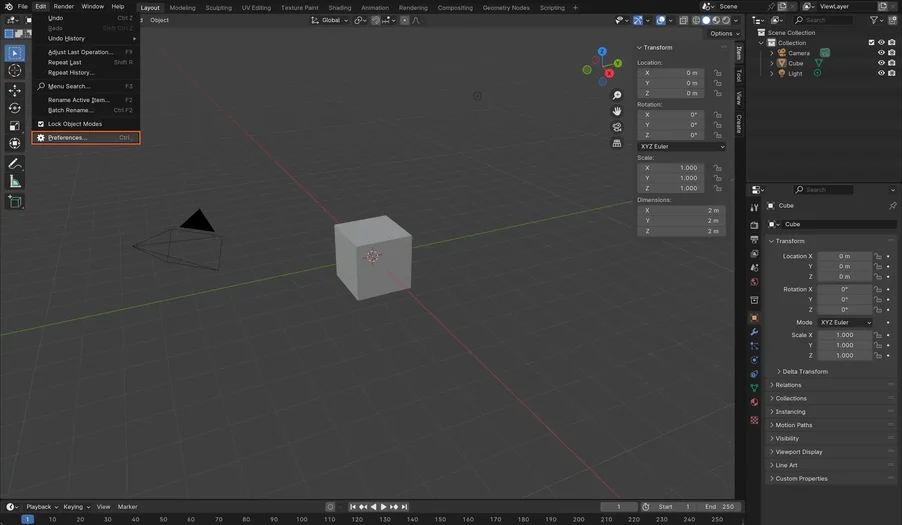
Task: Open the Particles properties tab icon
Action: 754,346
